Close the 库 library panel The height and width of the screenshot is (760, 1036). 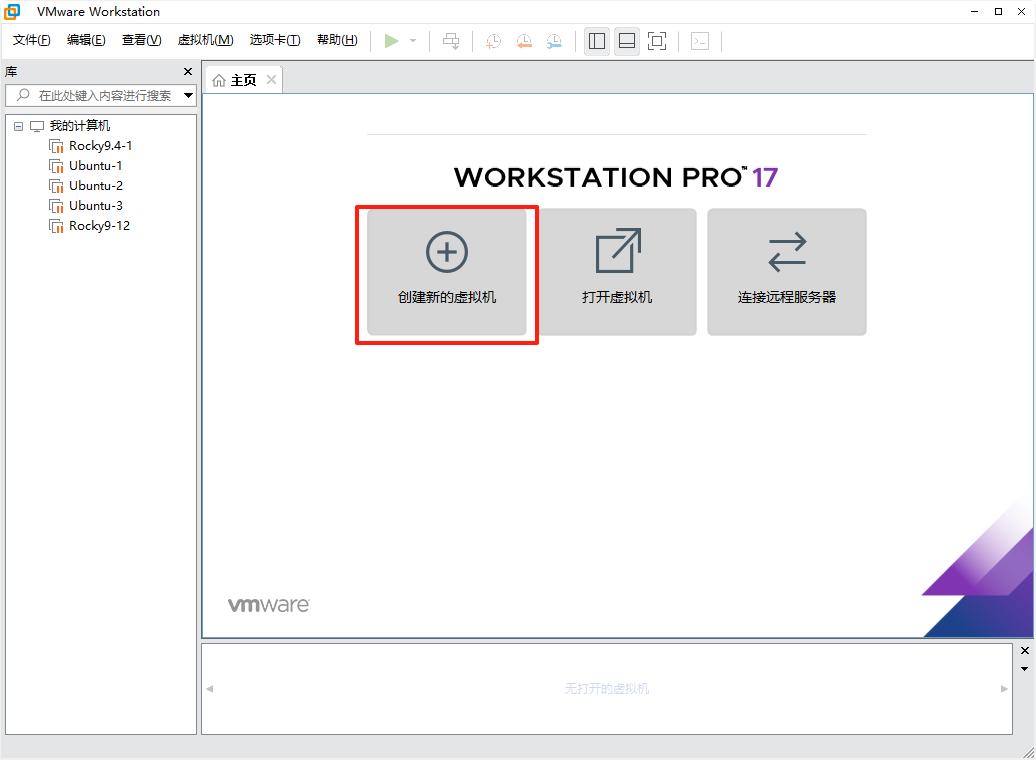tap(188, 71)
